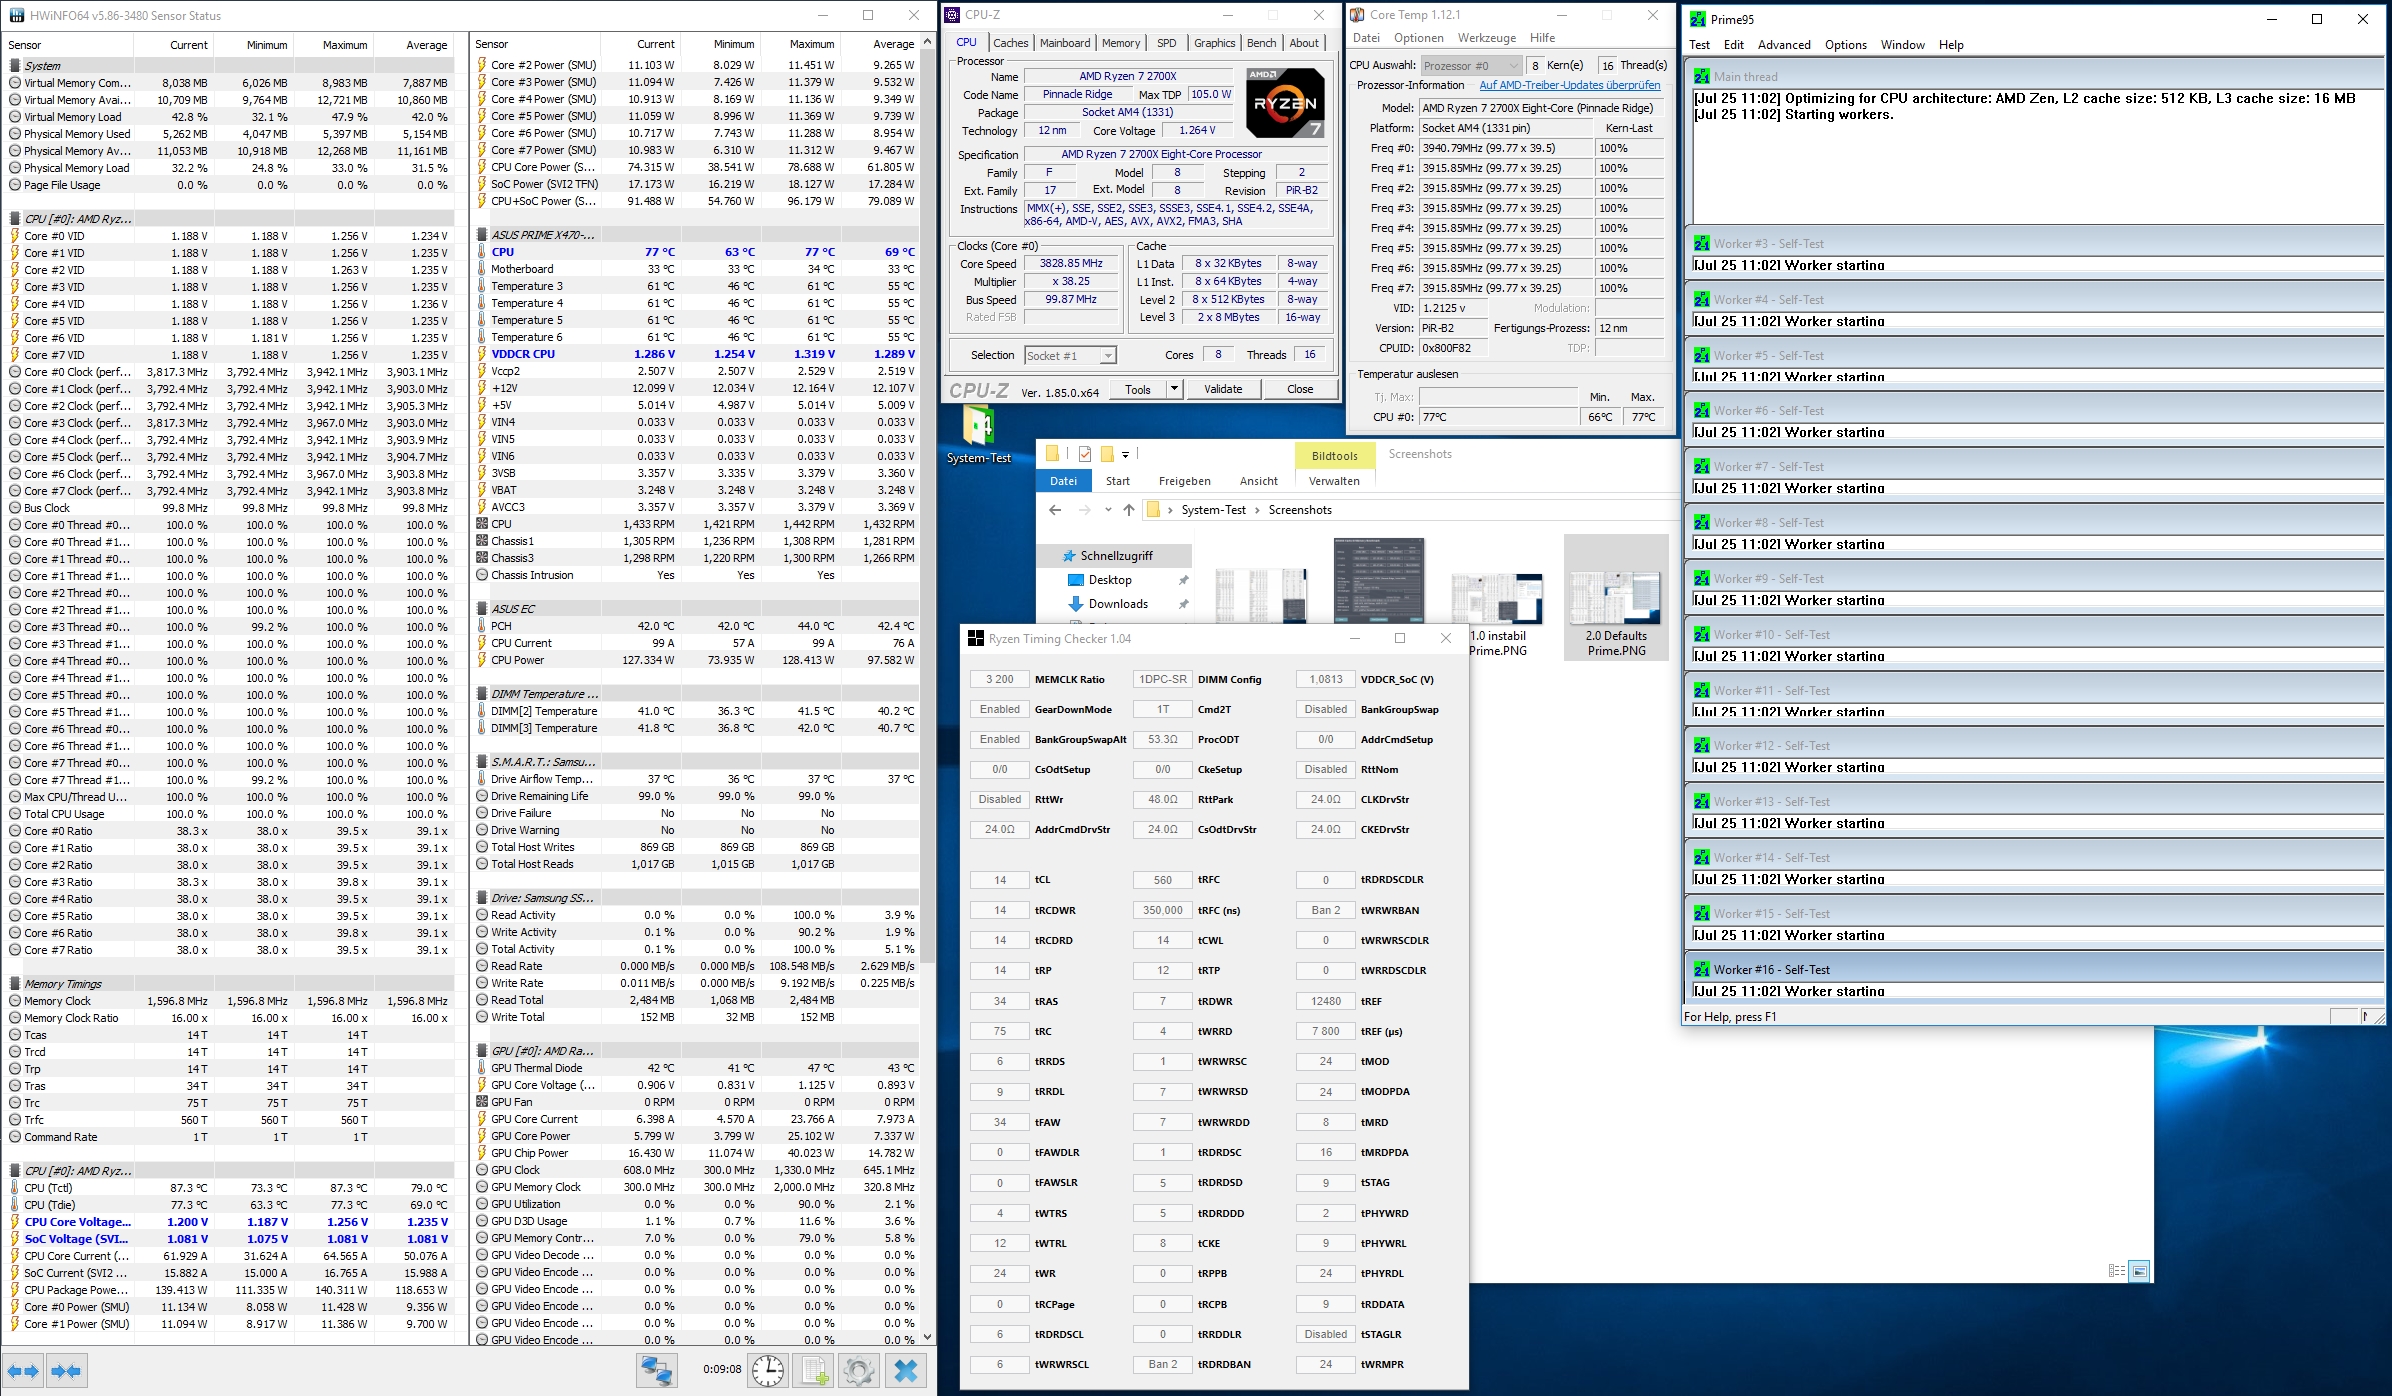Click Explorer properties checkmark quick-access icon
Viewport: 2392px width, 1396px height.
[x=1085, y=454]
